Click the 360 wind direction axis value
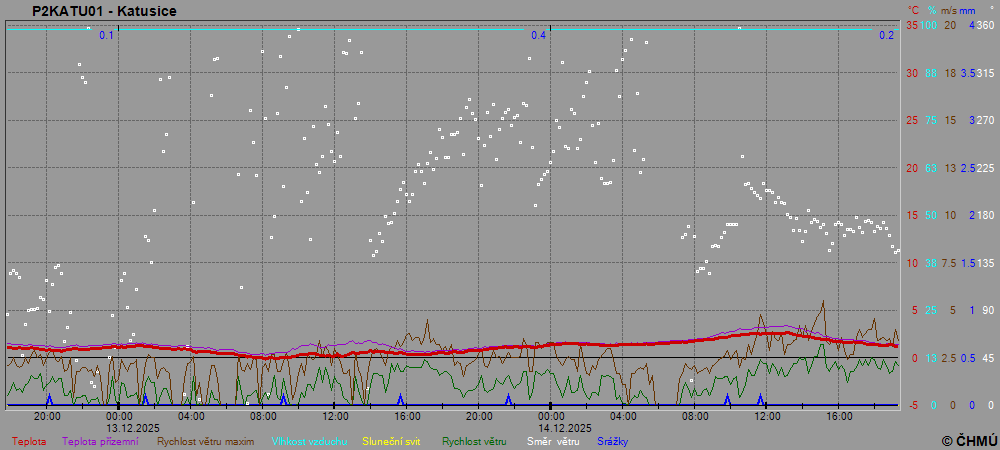Viewport: 1000px width, 450px height. [985, 25]
